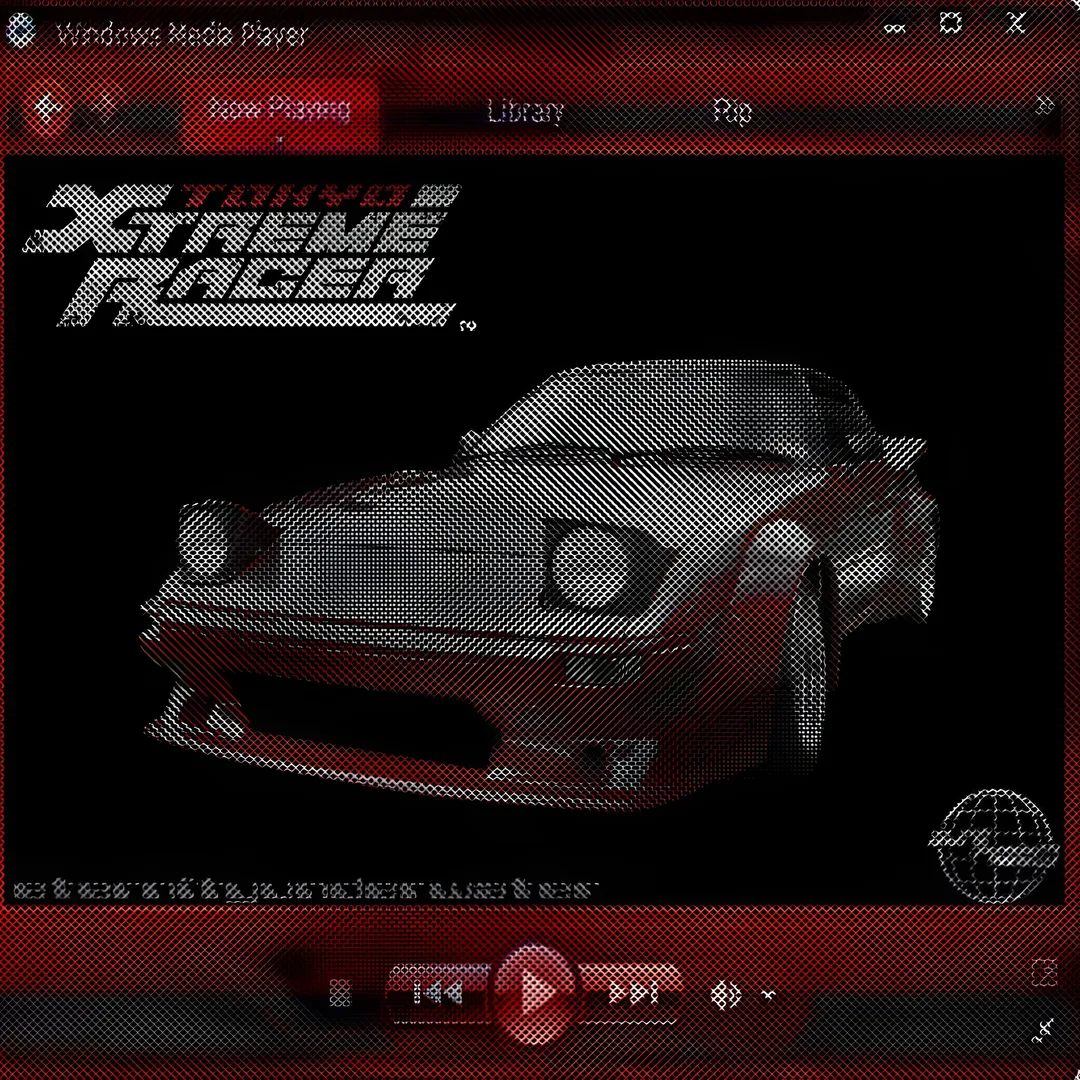Open the Rip tab
Image resolution: width=1080 pixels, height=1080 pixels.
point(732,111)
